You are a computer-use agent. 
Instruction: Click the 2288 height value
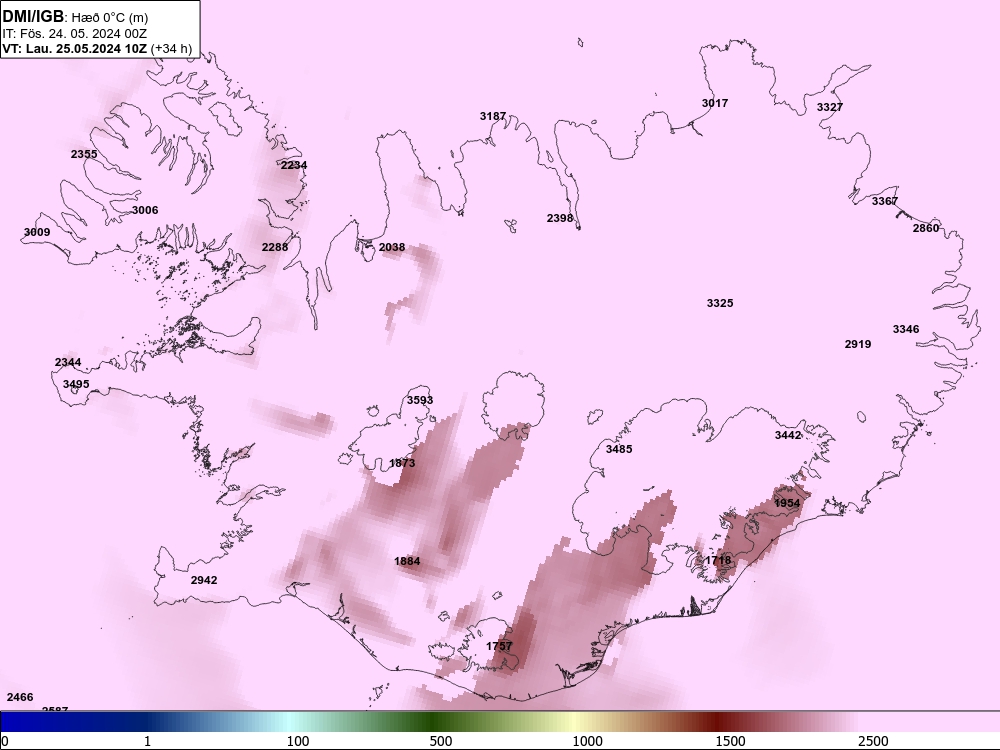tap(275, 247)
